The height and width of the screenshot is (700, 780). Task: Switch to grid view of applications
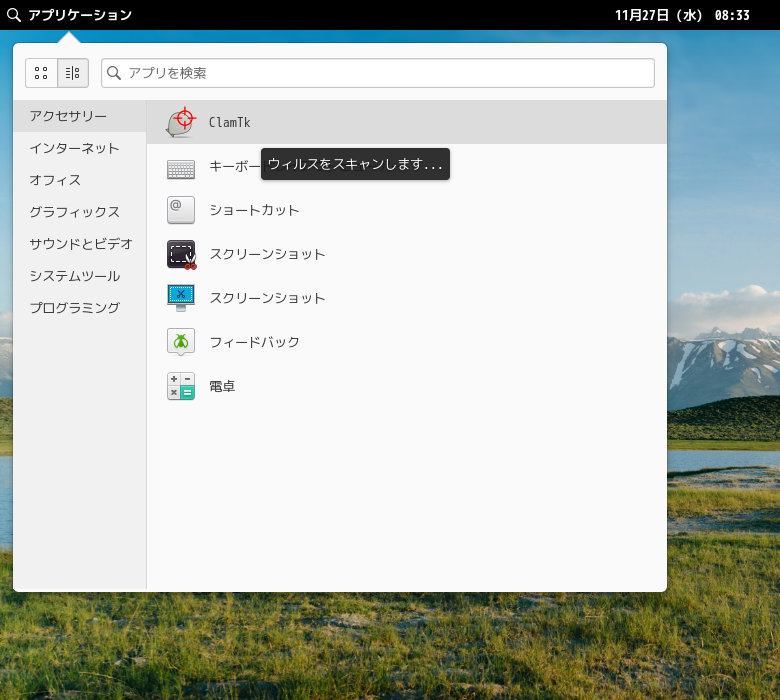41,73
